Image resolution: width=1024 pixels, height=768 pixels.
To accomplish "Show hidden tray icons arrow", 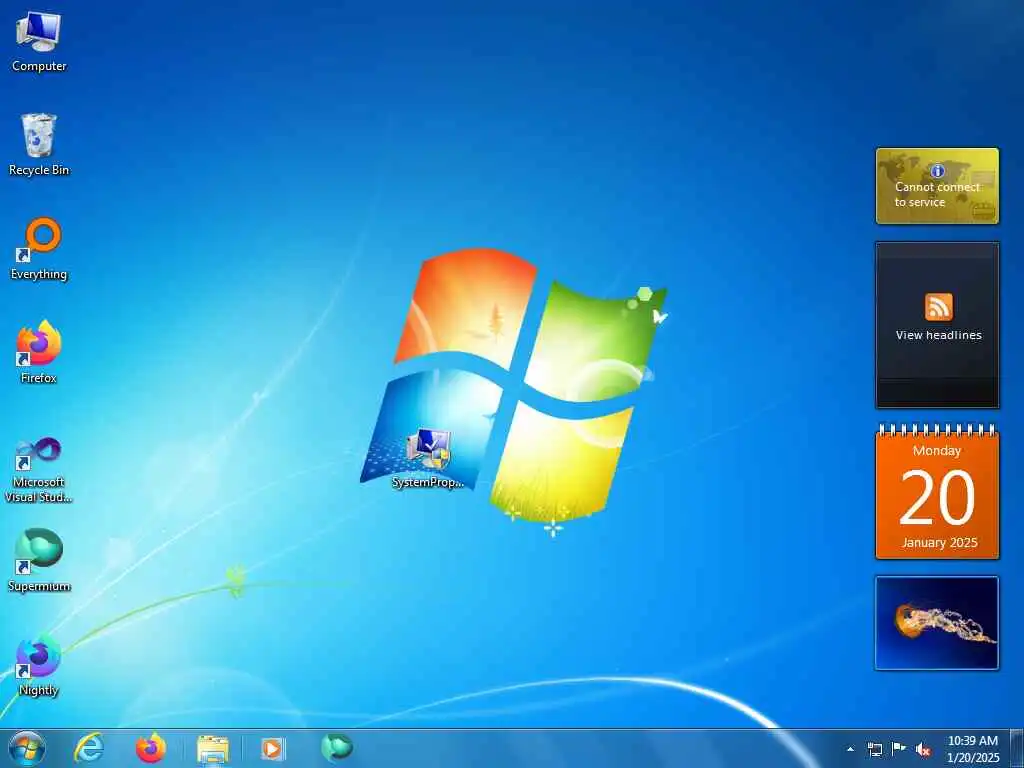I will [x=850, y=749].
